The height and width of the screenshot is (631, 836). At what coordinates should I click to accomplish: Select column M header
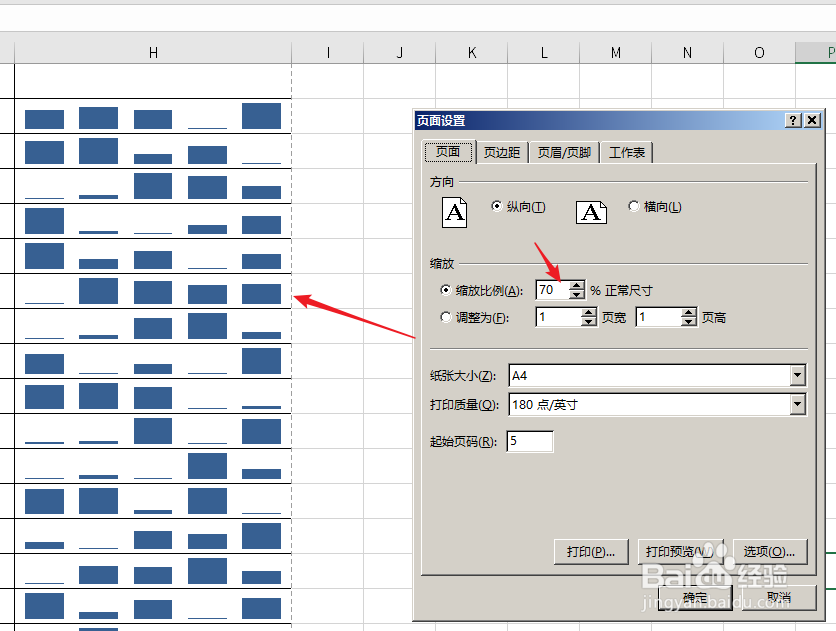(616, 53)
